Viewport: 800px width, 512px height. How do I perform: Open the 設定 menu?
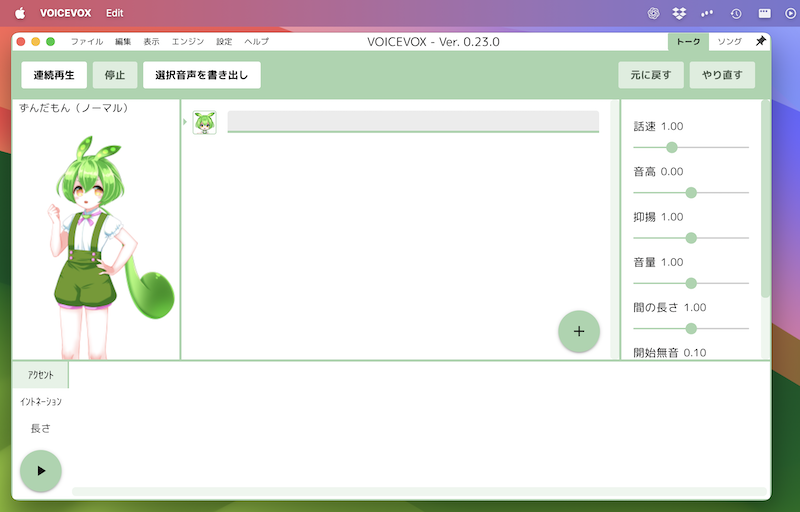[224, 42]
